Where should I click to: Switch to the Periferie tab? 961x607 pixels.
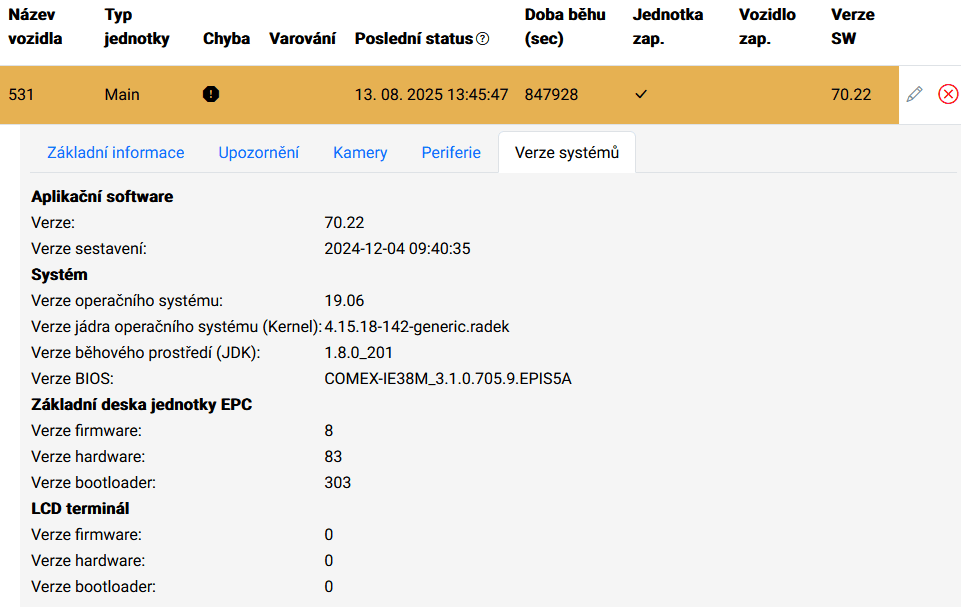[x=451, y=153]
